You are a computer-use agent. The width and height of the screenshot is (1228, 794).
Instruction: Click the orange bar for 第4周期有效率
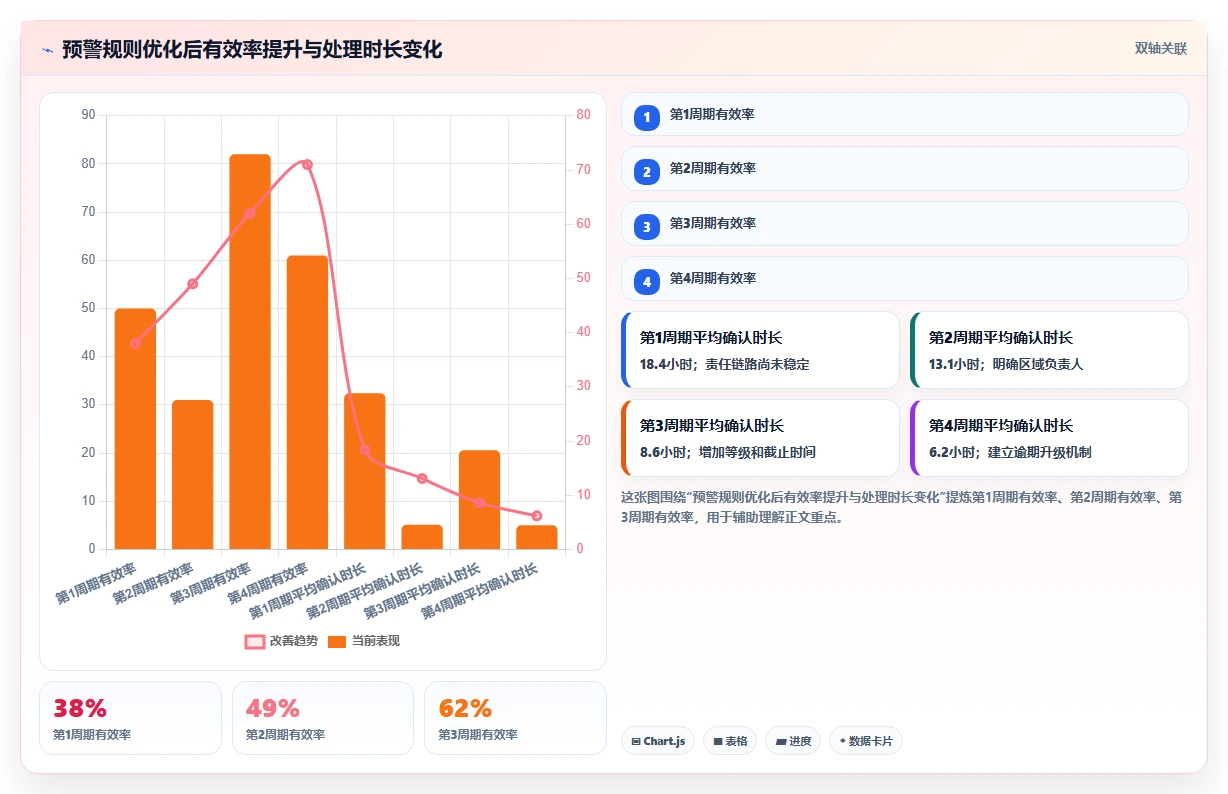click(307, 402)
